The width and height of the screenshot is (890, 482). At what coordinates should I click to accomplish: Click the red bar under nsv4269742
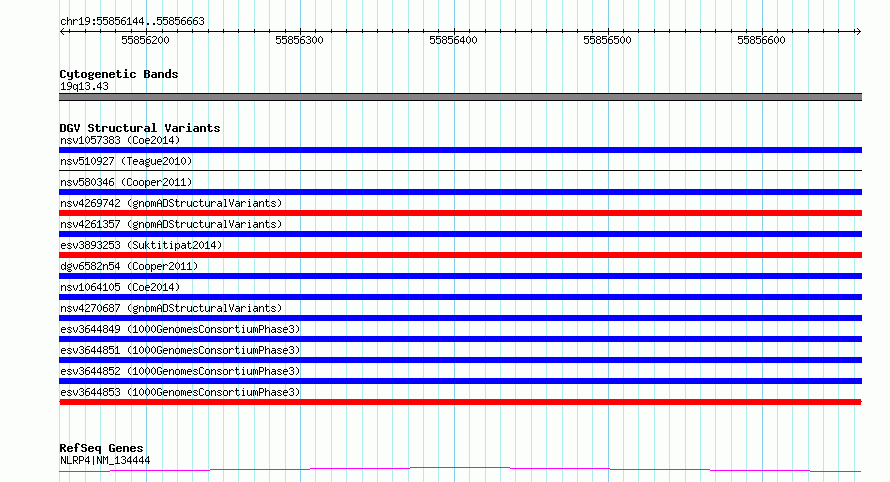point(460,213)
